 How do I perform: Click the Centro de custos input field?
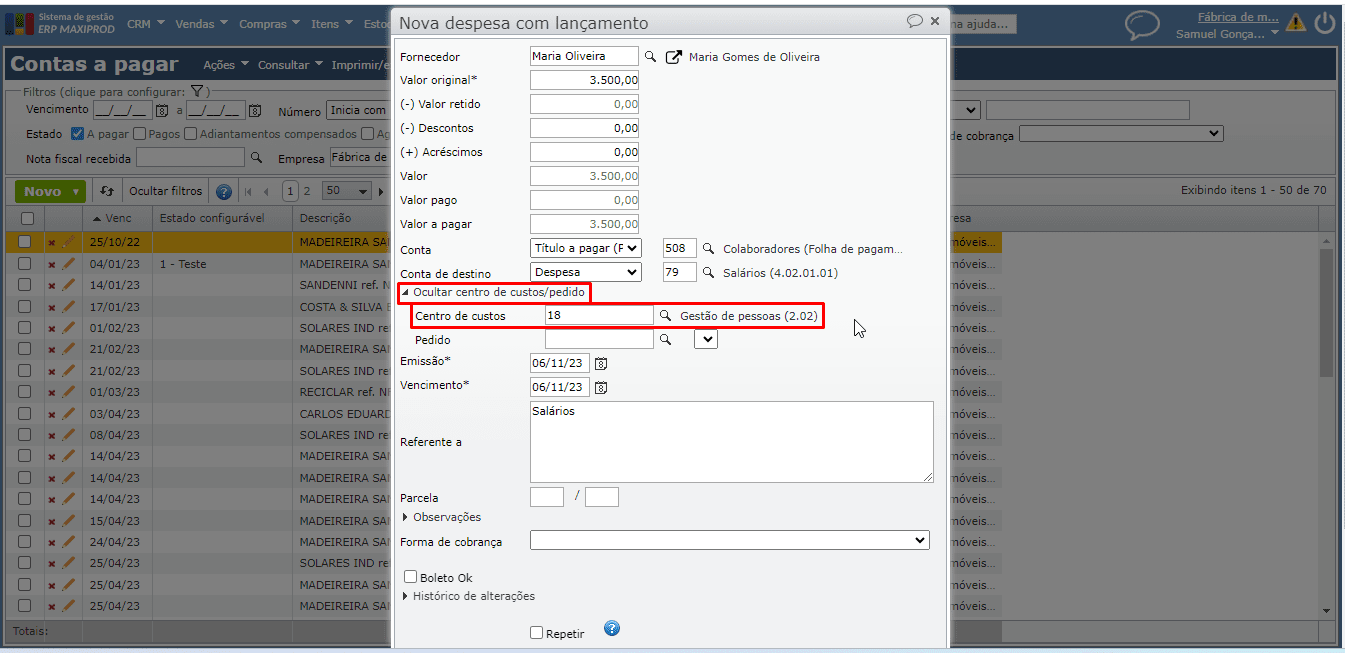coord(599,315)
